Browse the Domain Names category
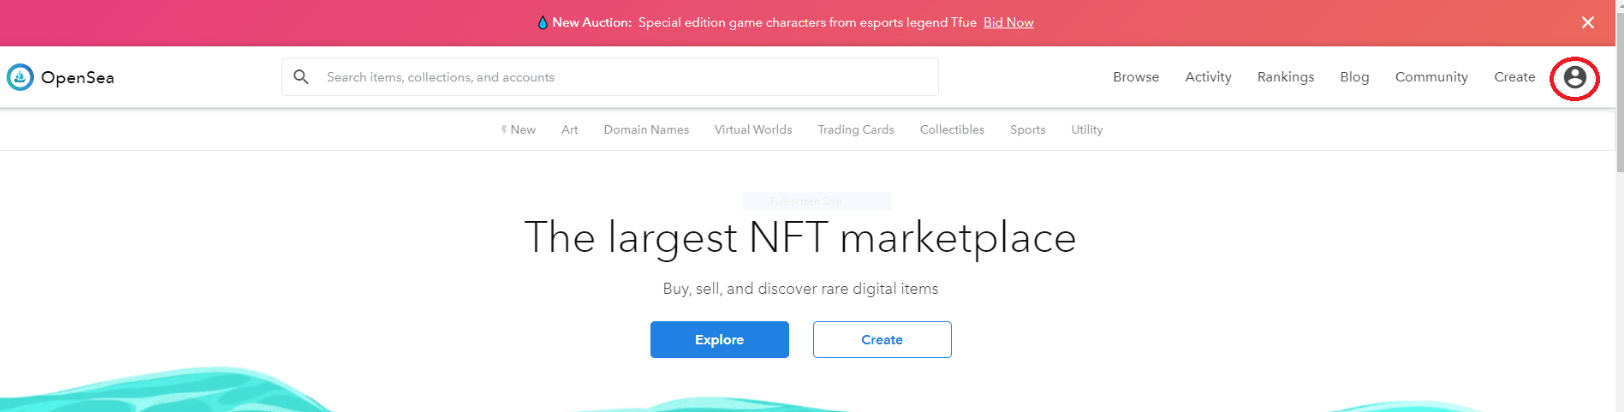The height and width of the screenshot is (412, 1624). coord(646,130)
